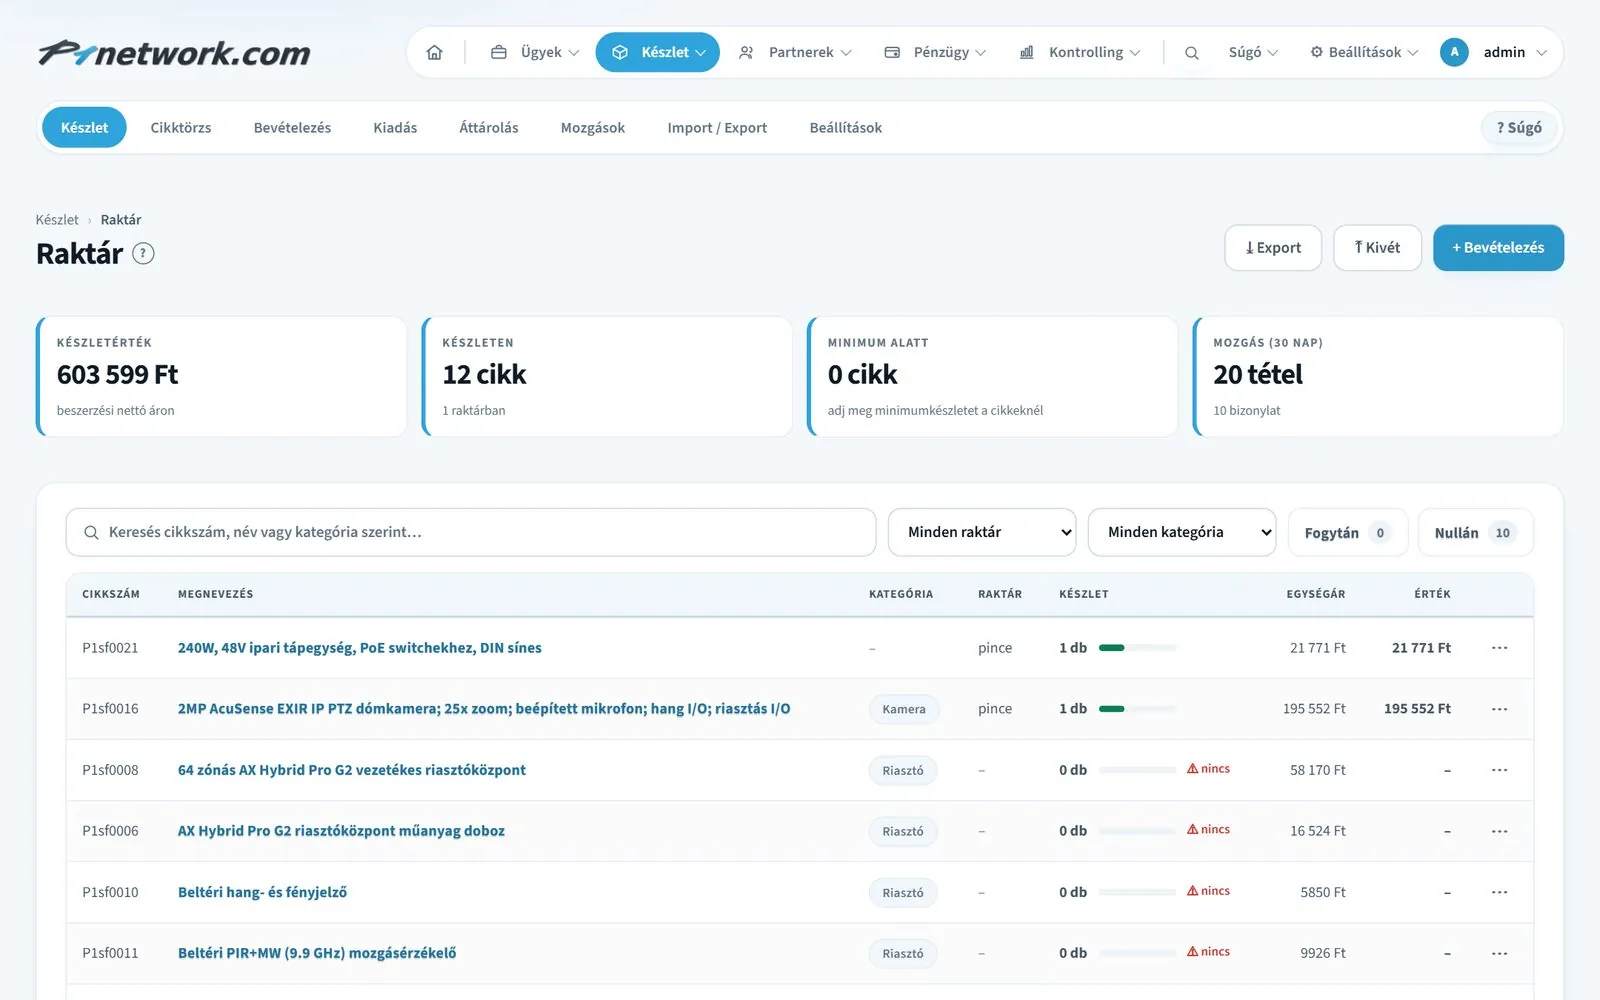The width and height of the screenshot is (1600, 1000).
Task: Click the nincs warning on P1sf0011 row
Action: click(1208, 952)
